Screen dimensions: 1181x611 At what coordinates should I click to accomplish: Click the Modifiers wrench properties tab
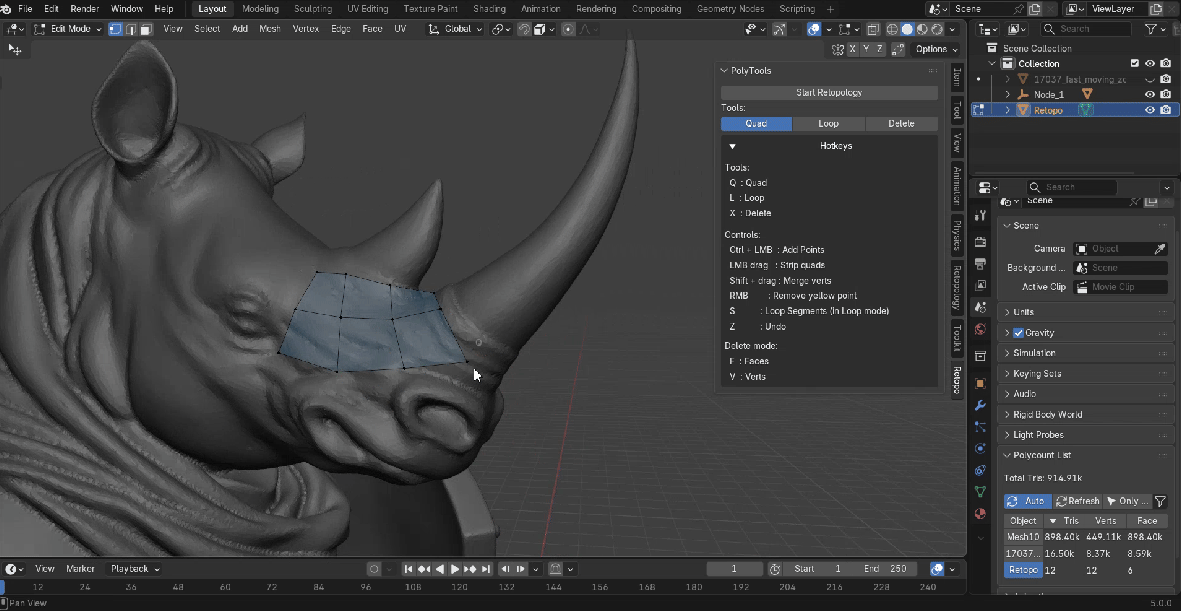click(980, 405)
